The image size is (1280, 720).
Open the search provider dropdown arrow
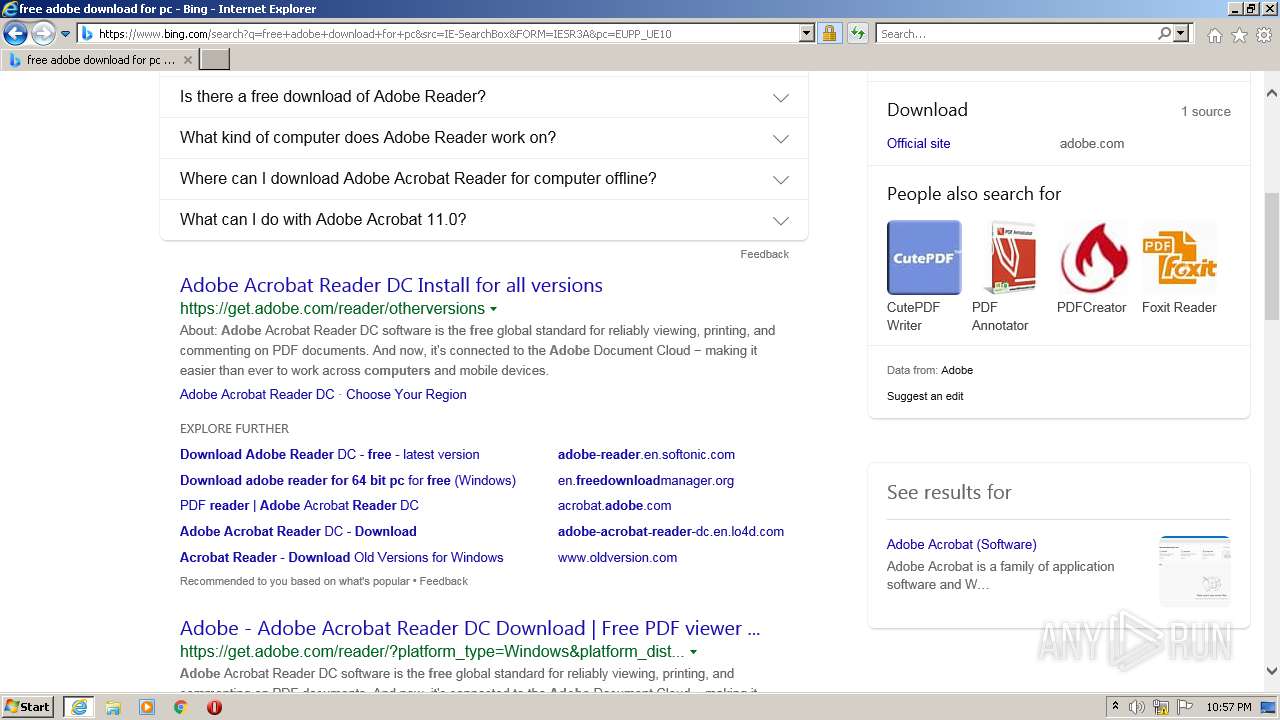pyautogui.click(x=1181, y=34)
